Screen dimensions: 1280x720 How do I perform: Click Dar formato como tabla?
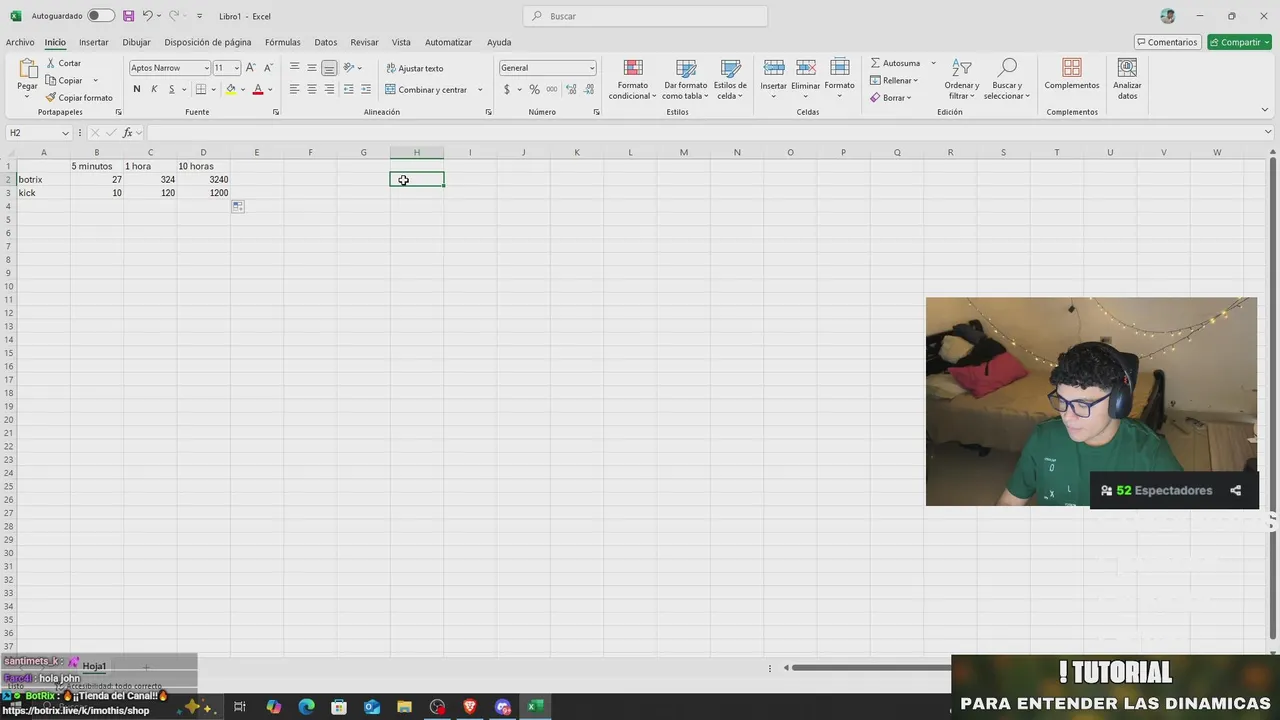click(685, 79)
